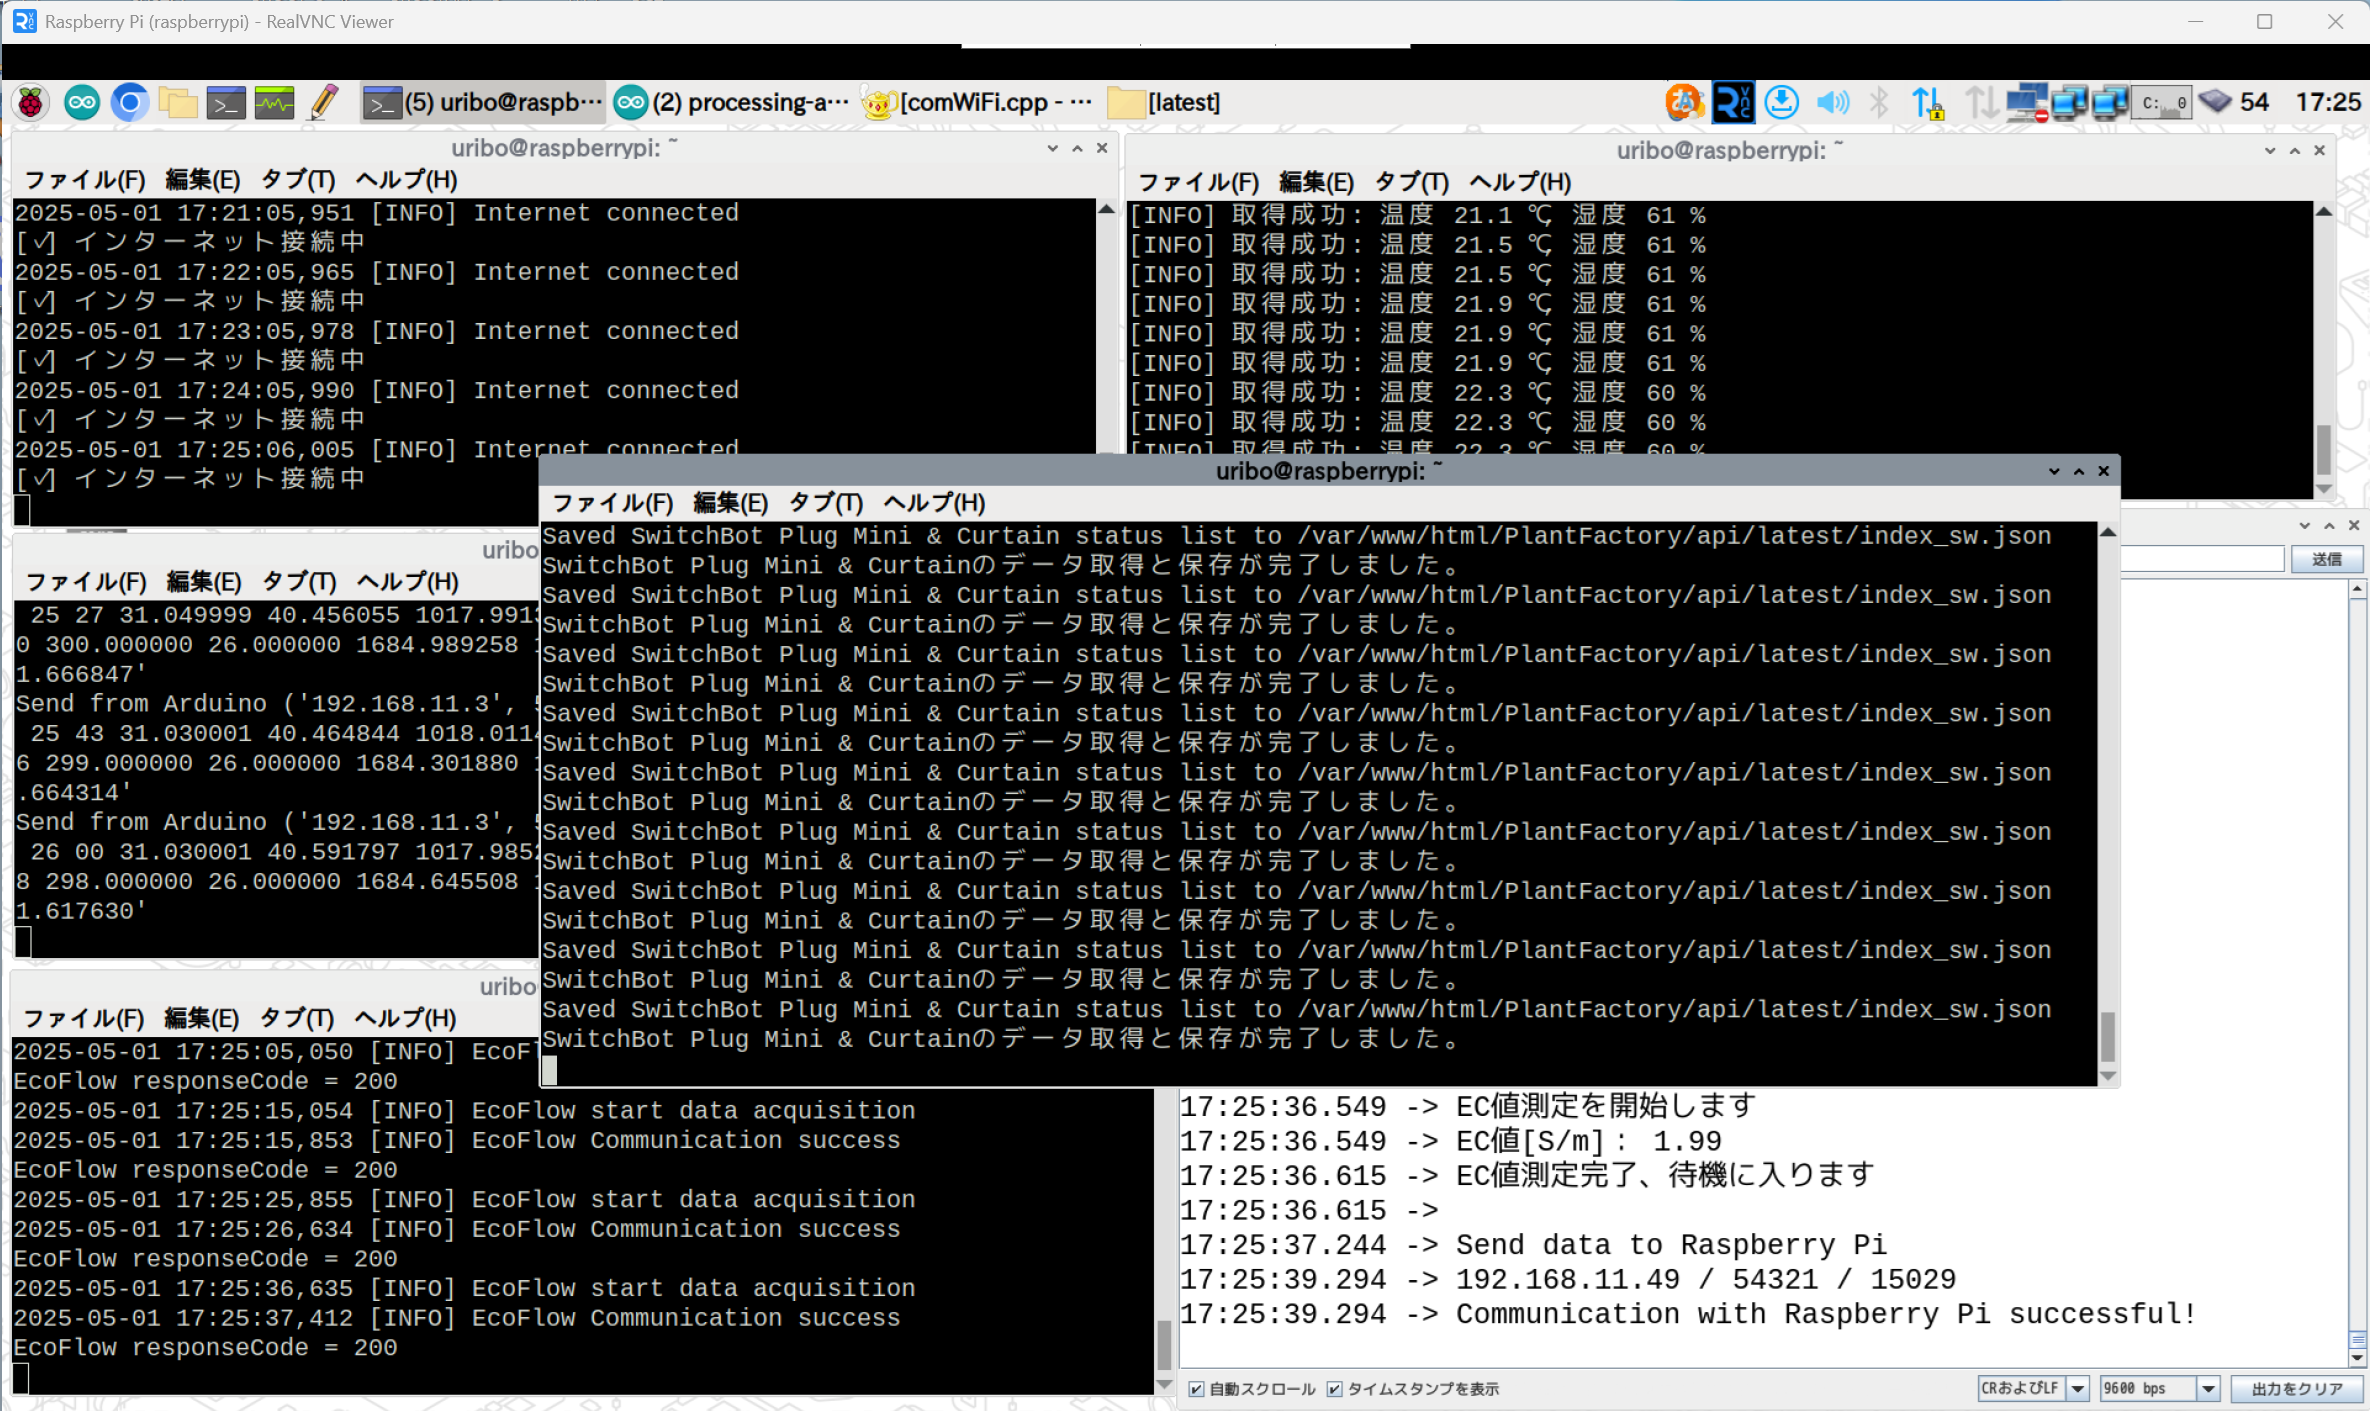This screenshot has width=2370, height=1411.
Task: Click the SwitchBot terminal scrollbar thumb
Action: (x=2108, y=1037)
